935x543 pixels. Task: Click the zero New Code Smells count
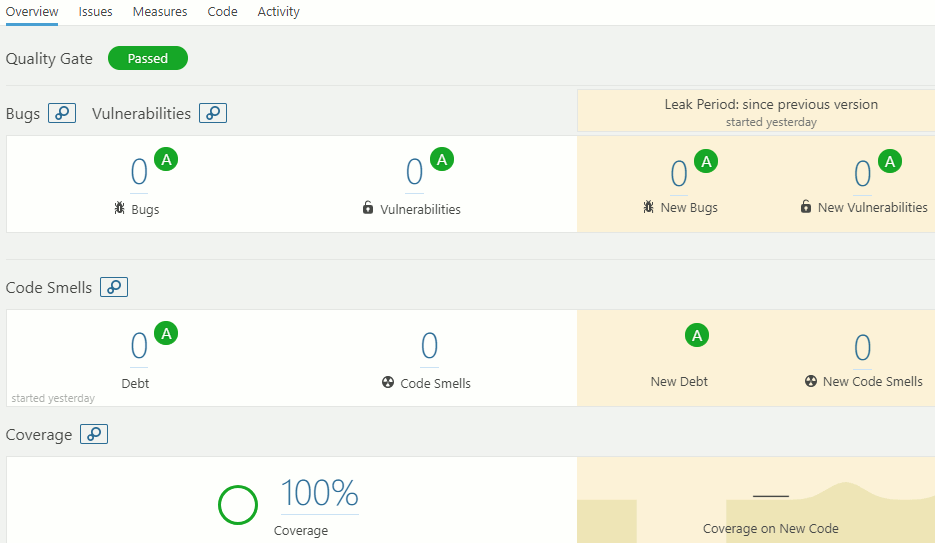tap(862, 347)
